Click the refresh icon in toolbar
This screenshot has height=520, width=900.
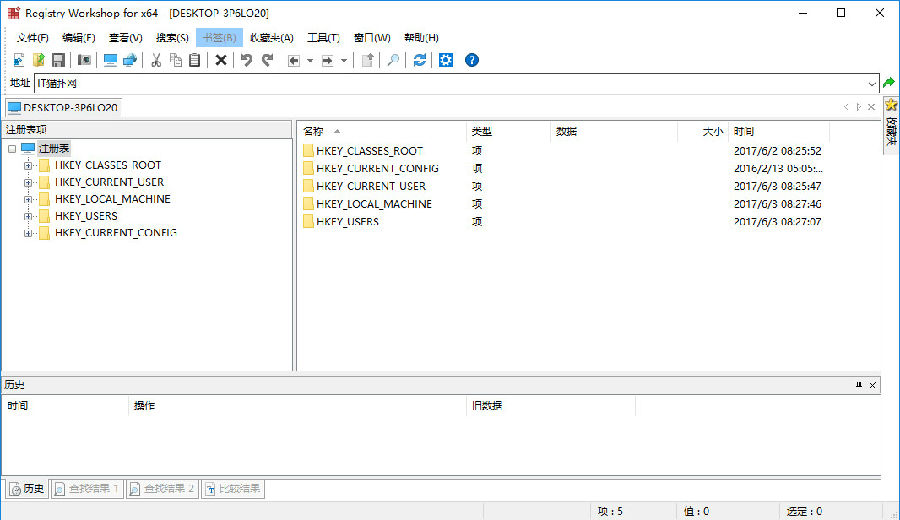pos(420,60)
